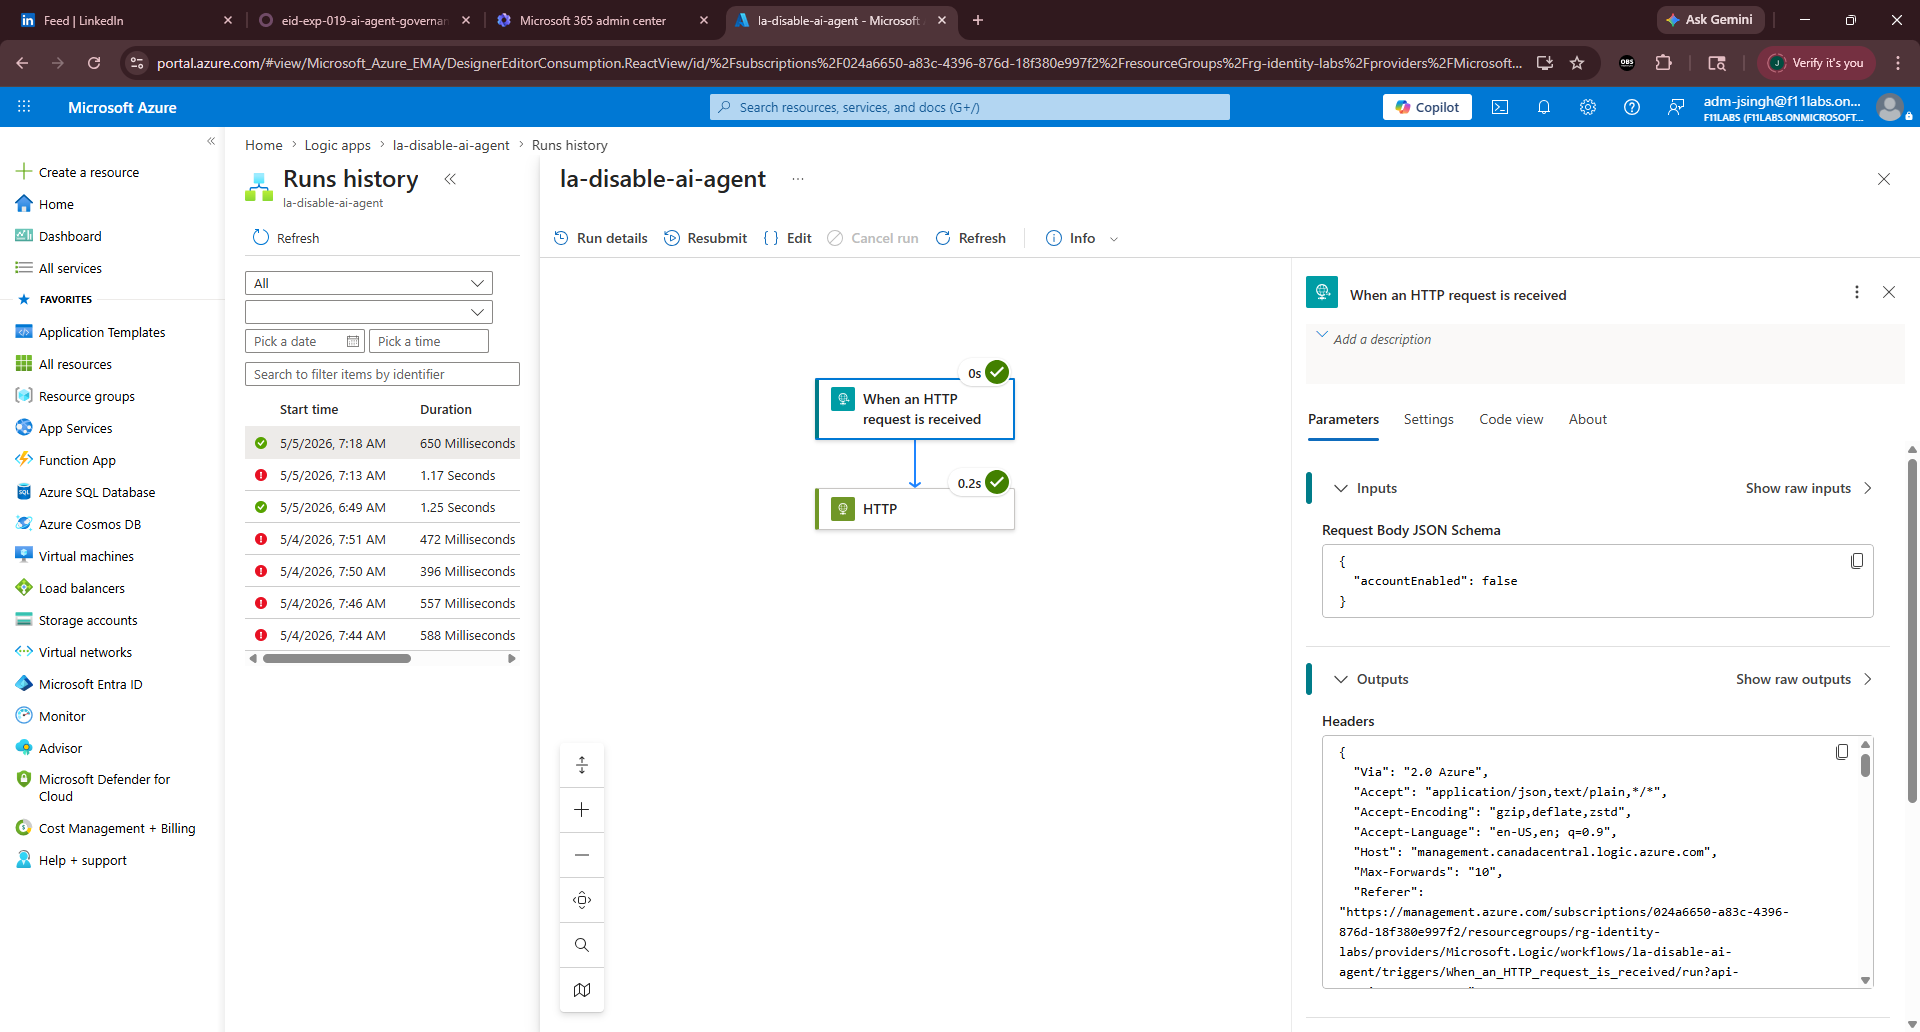This screenshot has width=1920, height=1032.
Task: Open the feedback icon in Azure header
Action: coord(1676,107)
